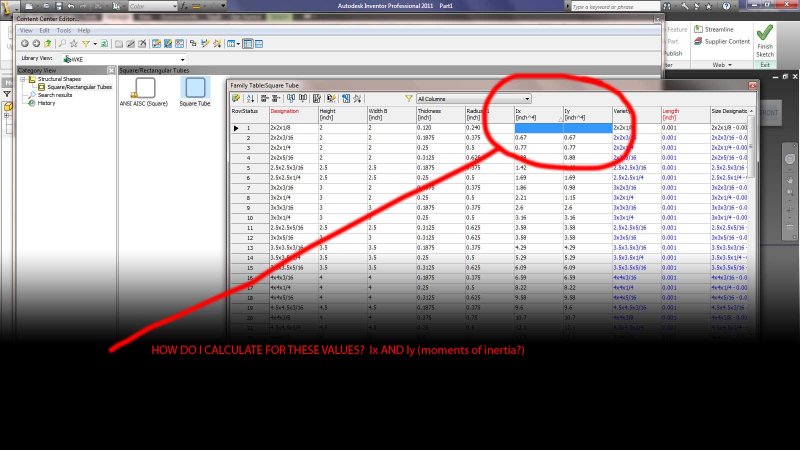Click the yellow Filter funnel in Content Center toolbar

click(x=86, y=44)
